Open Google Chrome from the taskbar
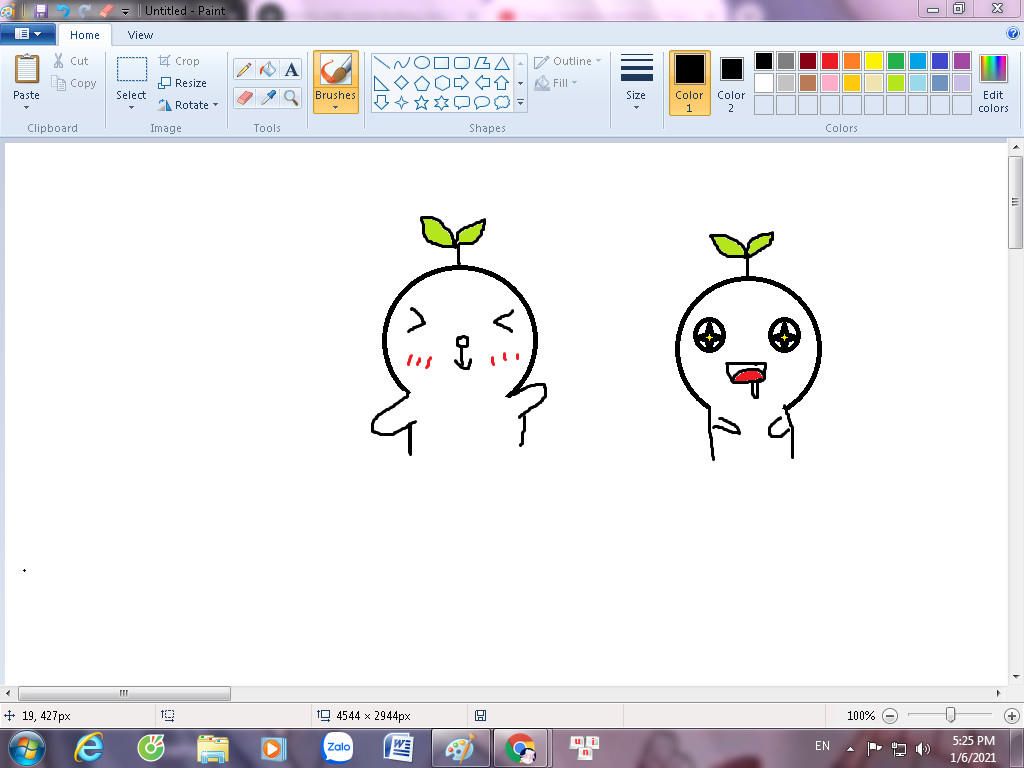 pos(520,748)
